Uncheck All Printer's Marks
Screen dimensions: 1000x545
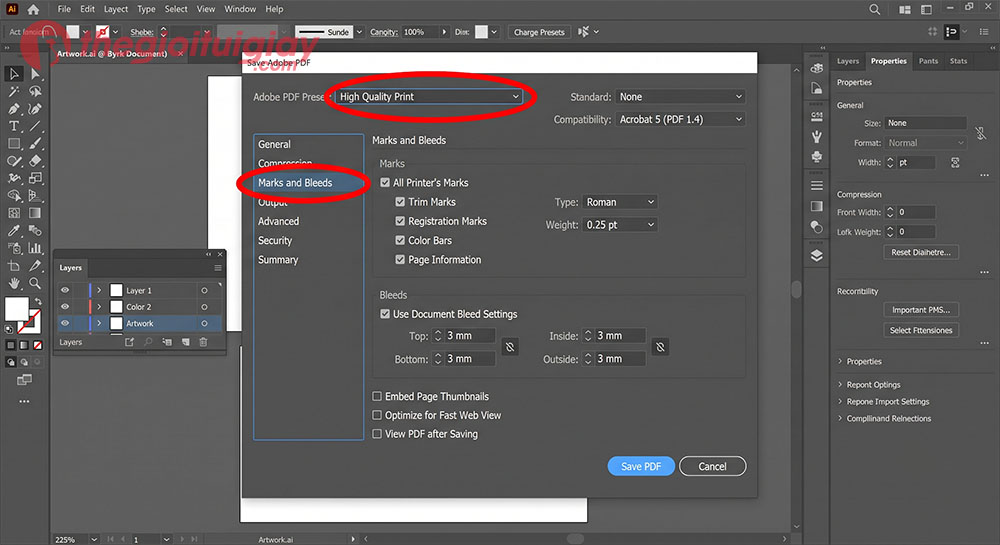(x=385, y=182)
